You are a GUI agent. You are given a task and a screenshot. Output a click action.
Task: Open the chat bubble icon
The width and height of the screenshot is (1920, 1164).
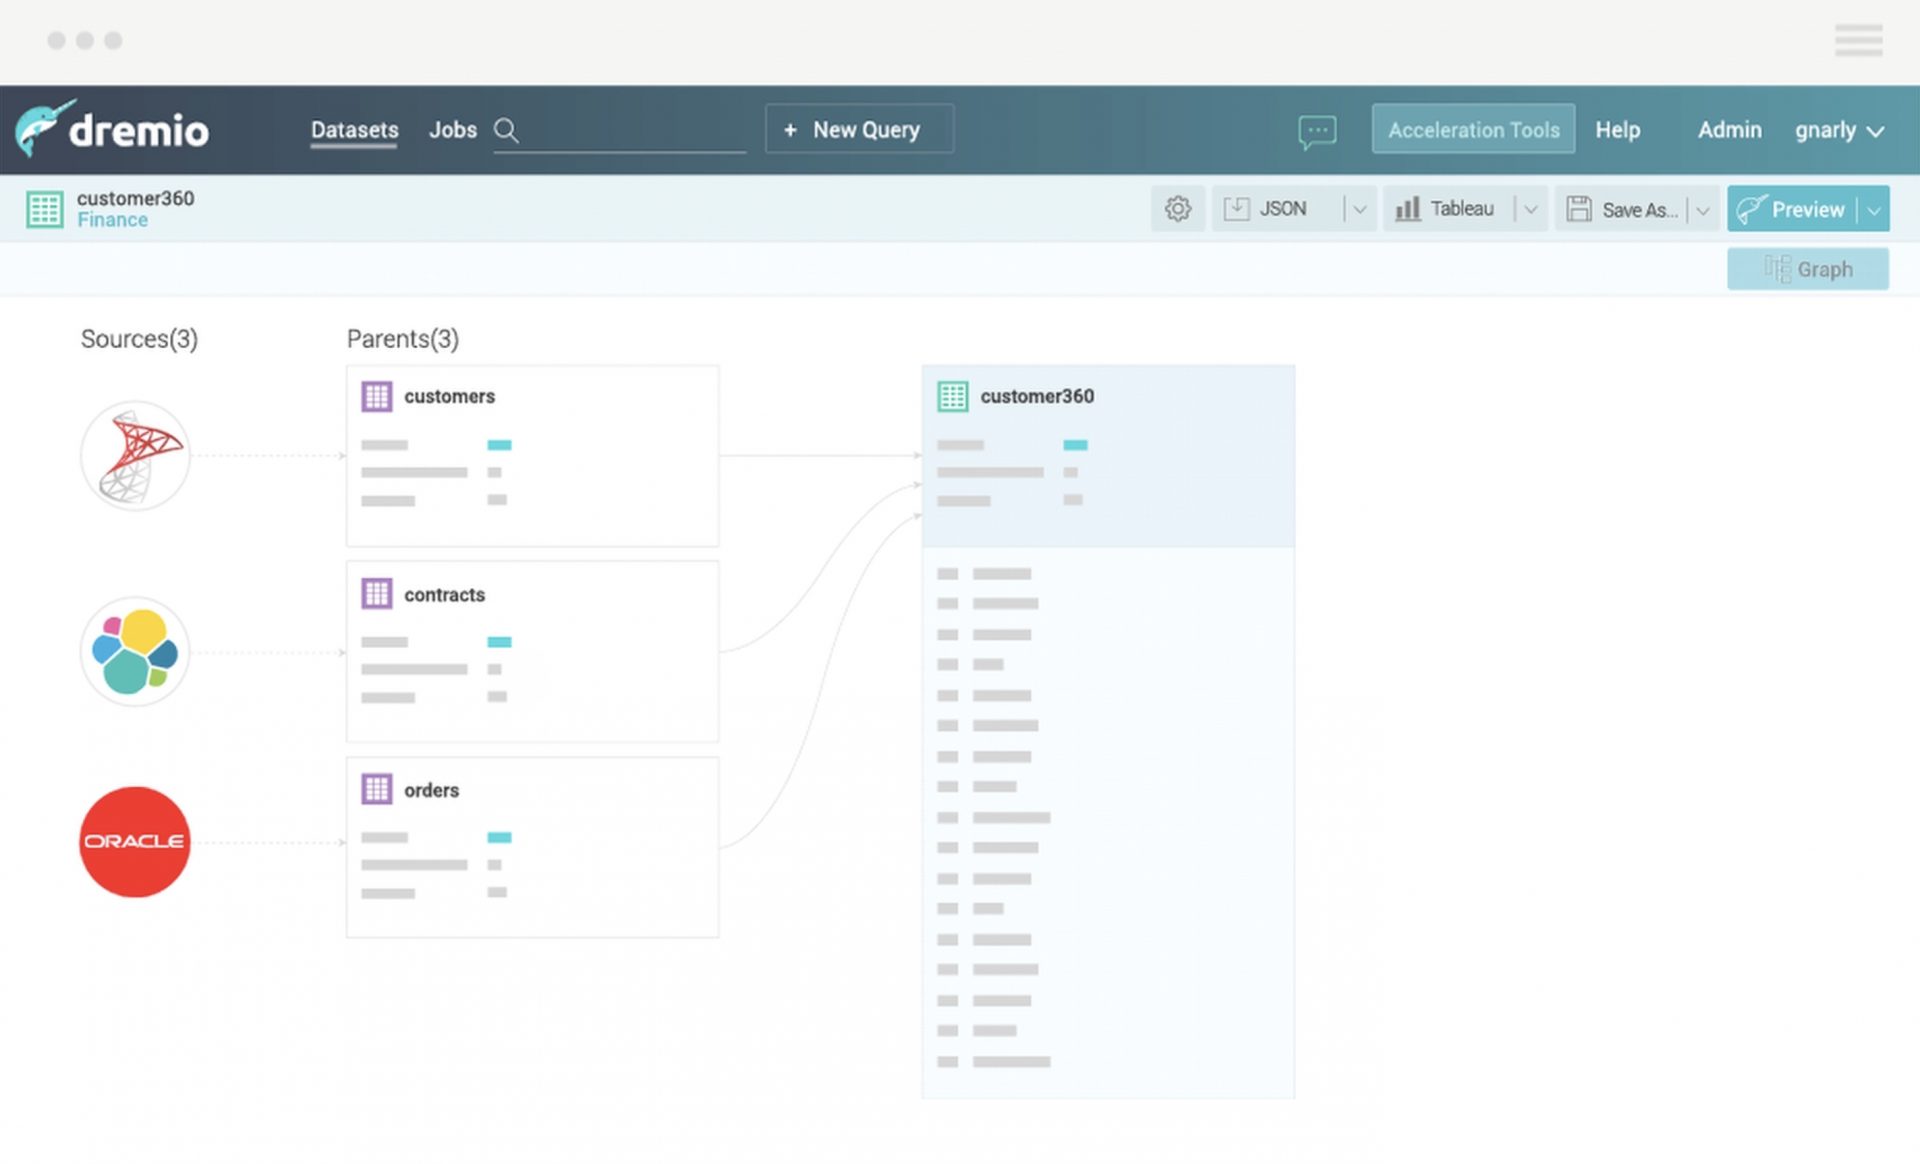point(1317,131)
